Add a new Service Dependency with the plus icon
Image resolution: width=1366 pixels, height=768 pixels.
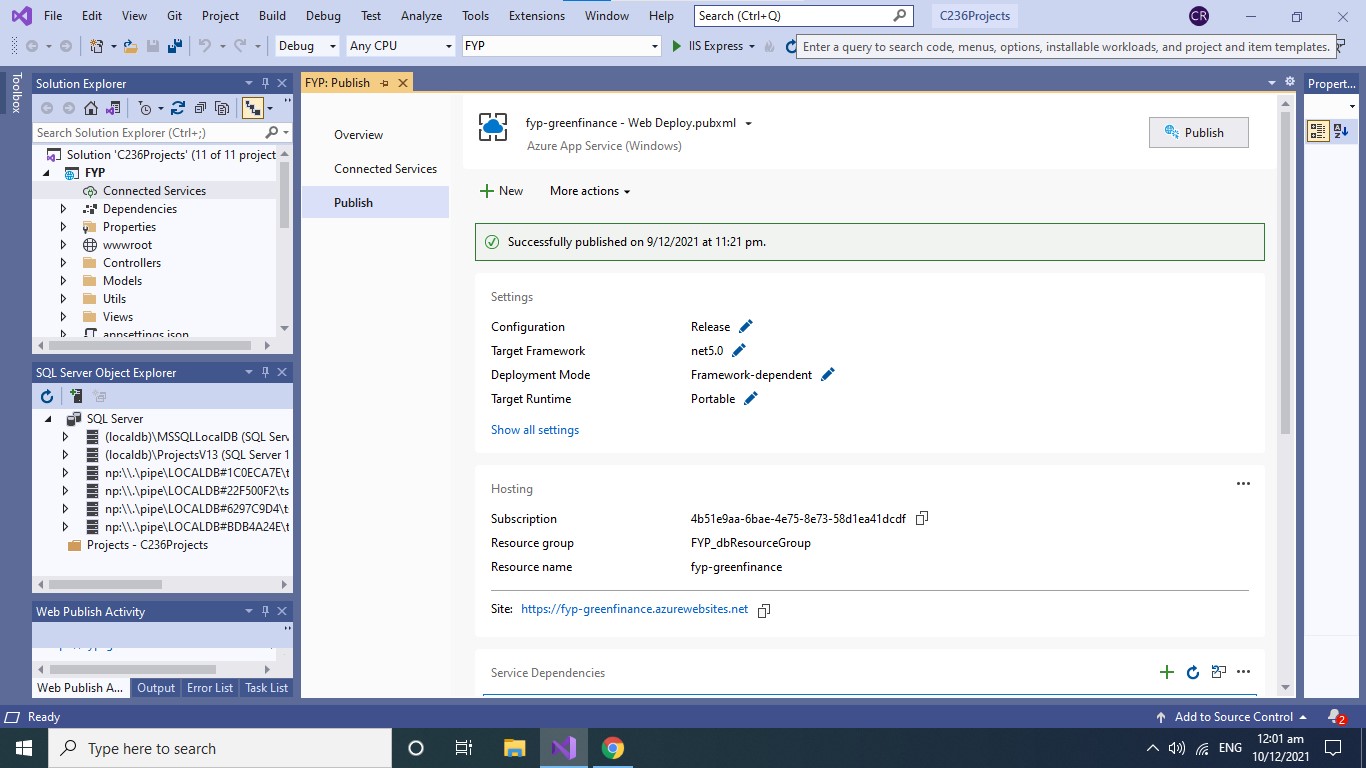tap(1167, 672)
